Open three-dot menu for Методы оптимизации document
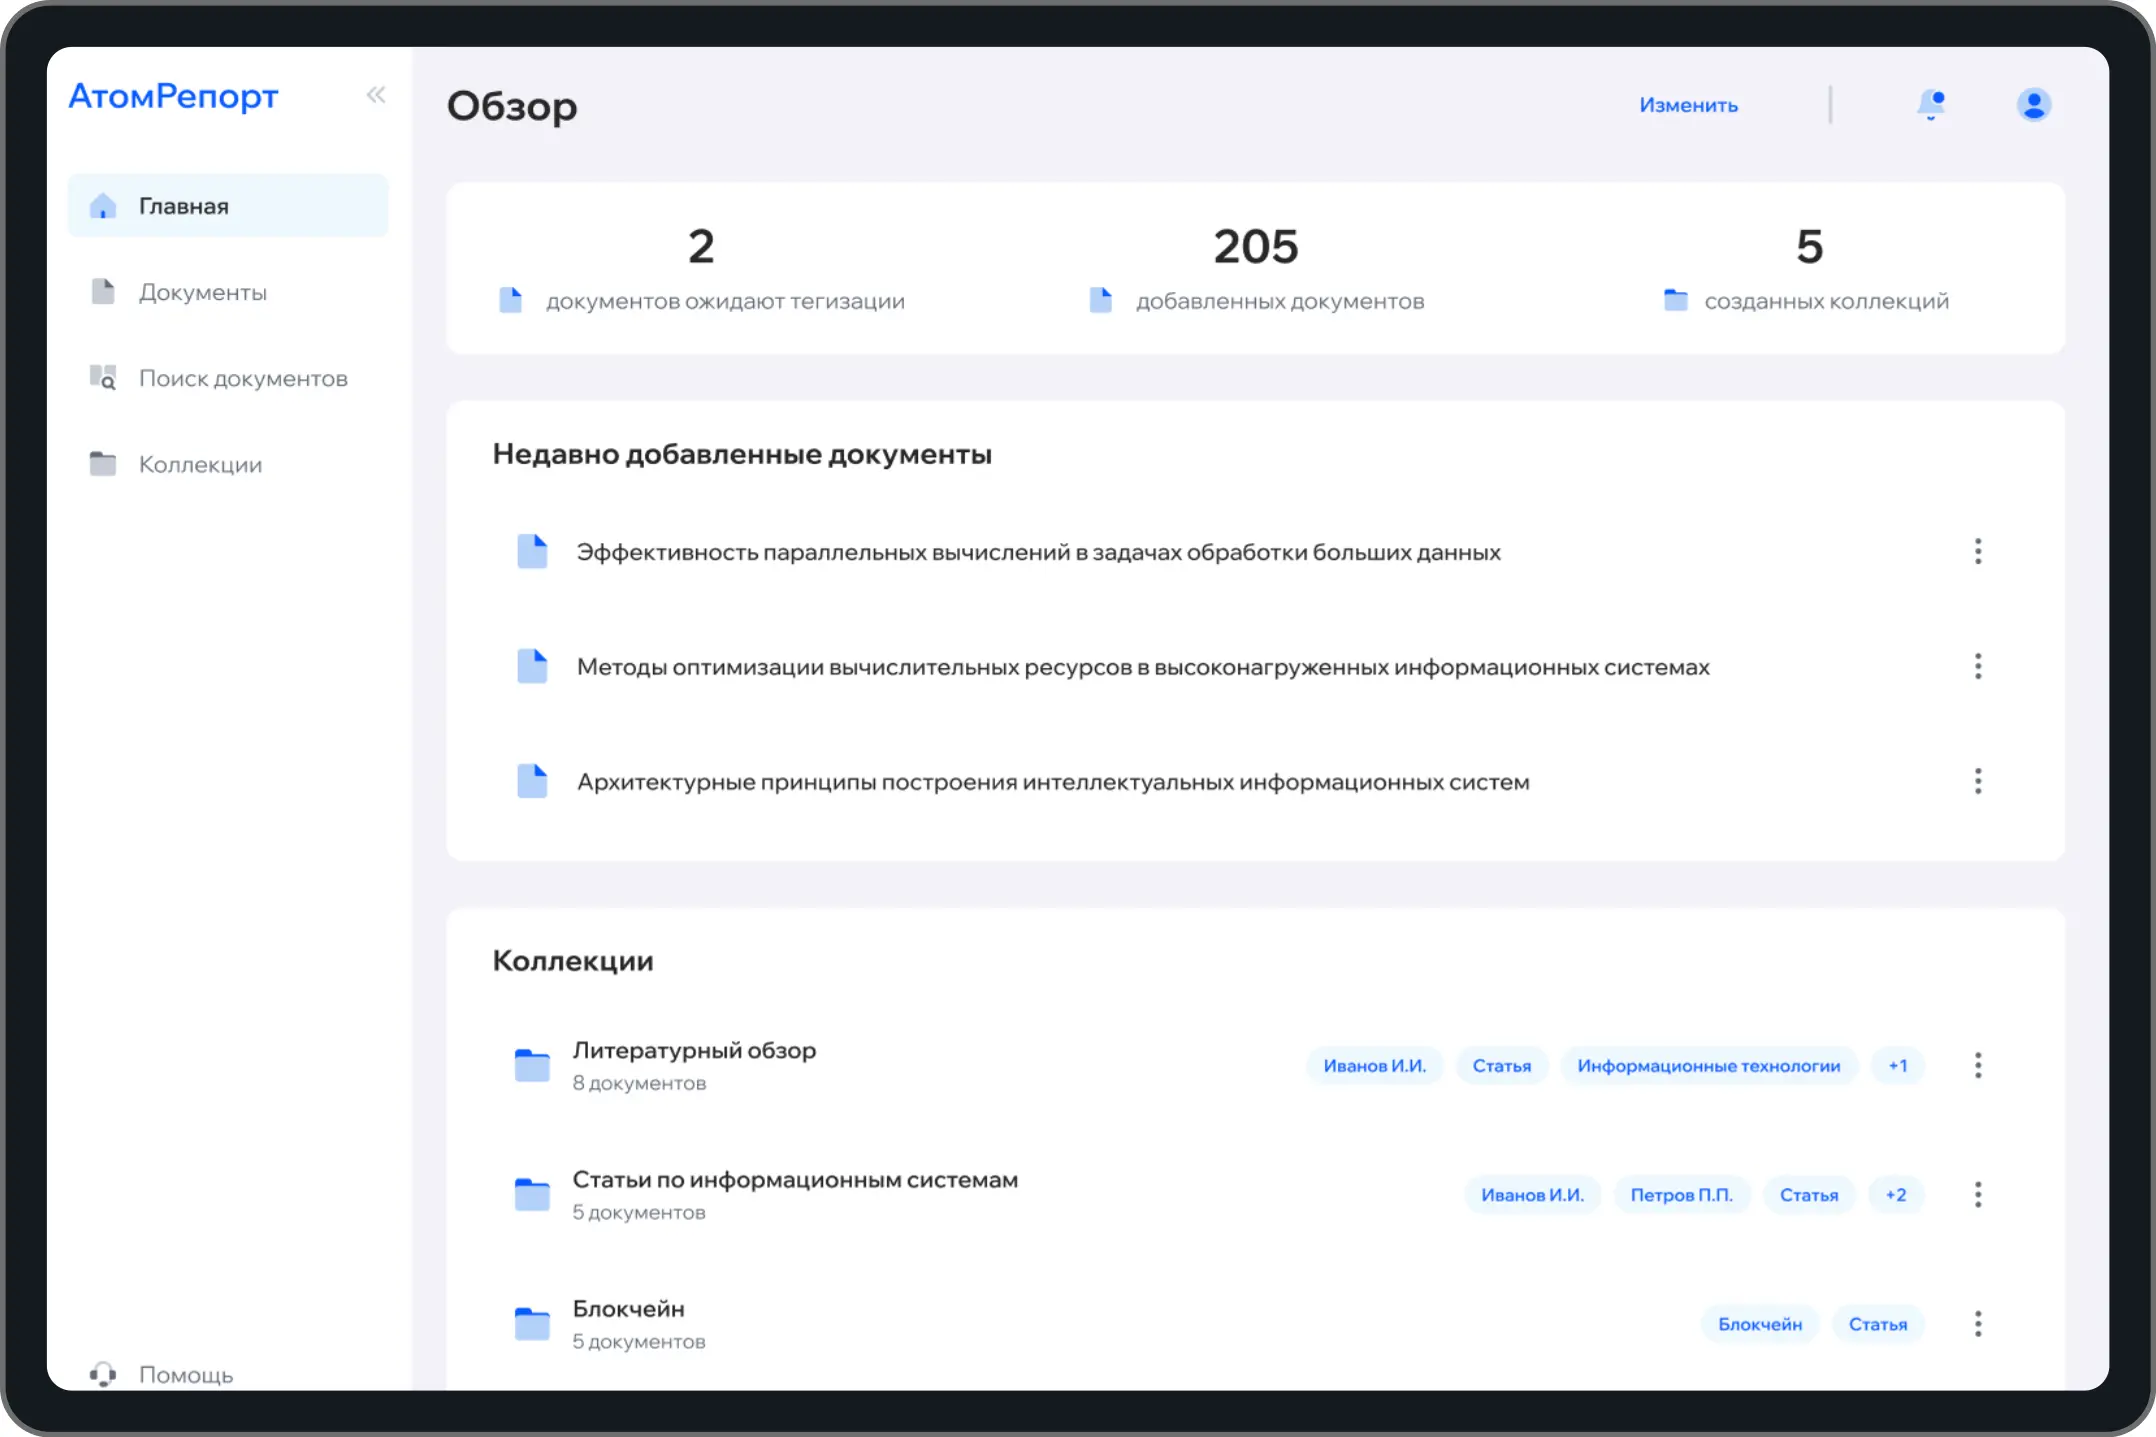 pos(1977,666)
